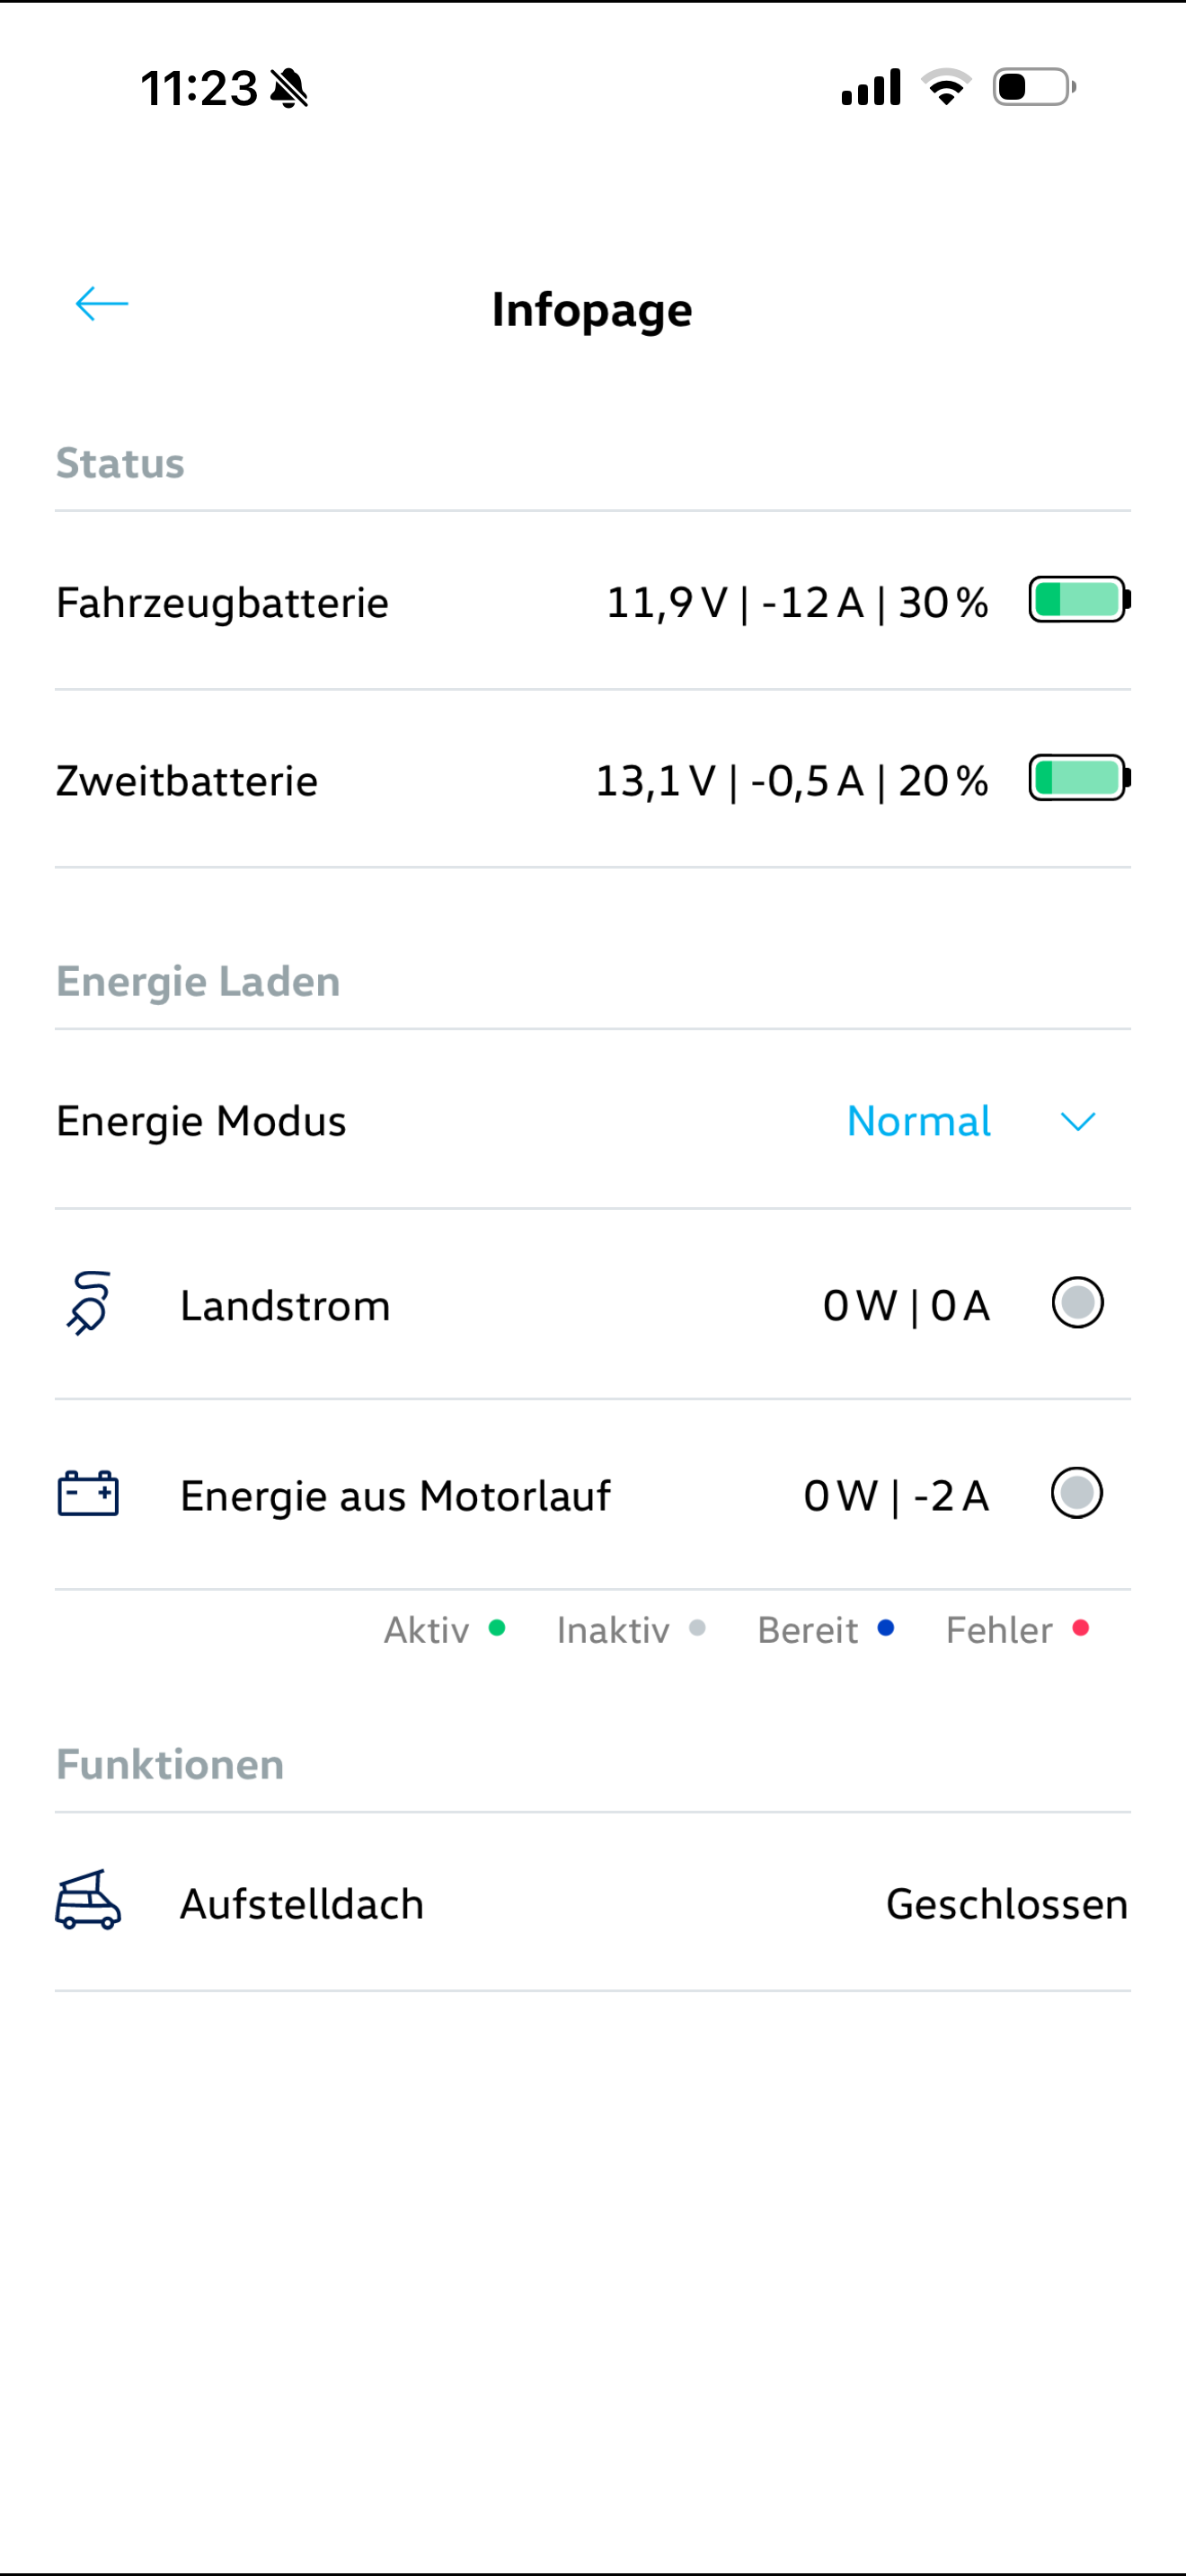Expand the Energie Modus chevron
The height and width of the screenshot is (2576, 1186).
(x=1077, y=1121)
